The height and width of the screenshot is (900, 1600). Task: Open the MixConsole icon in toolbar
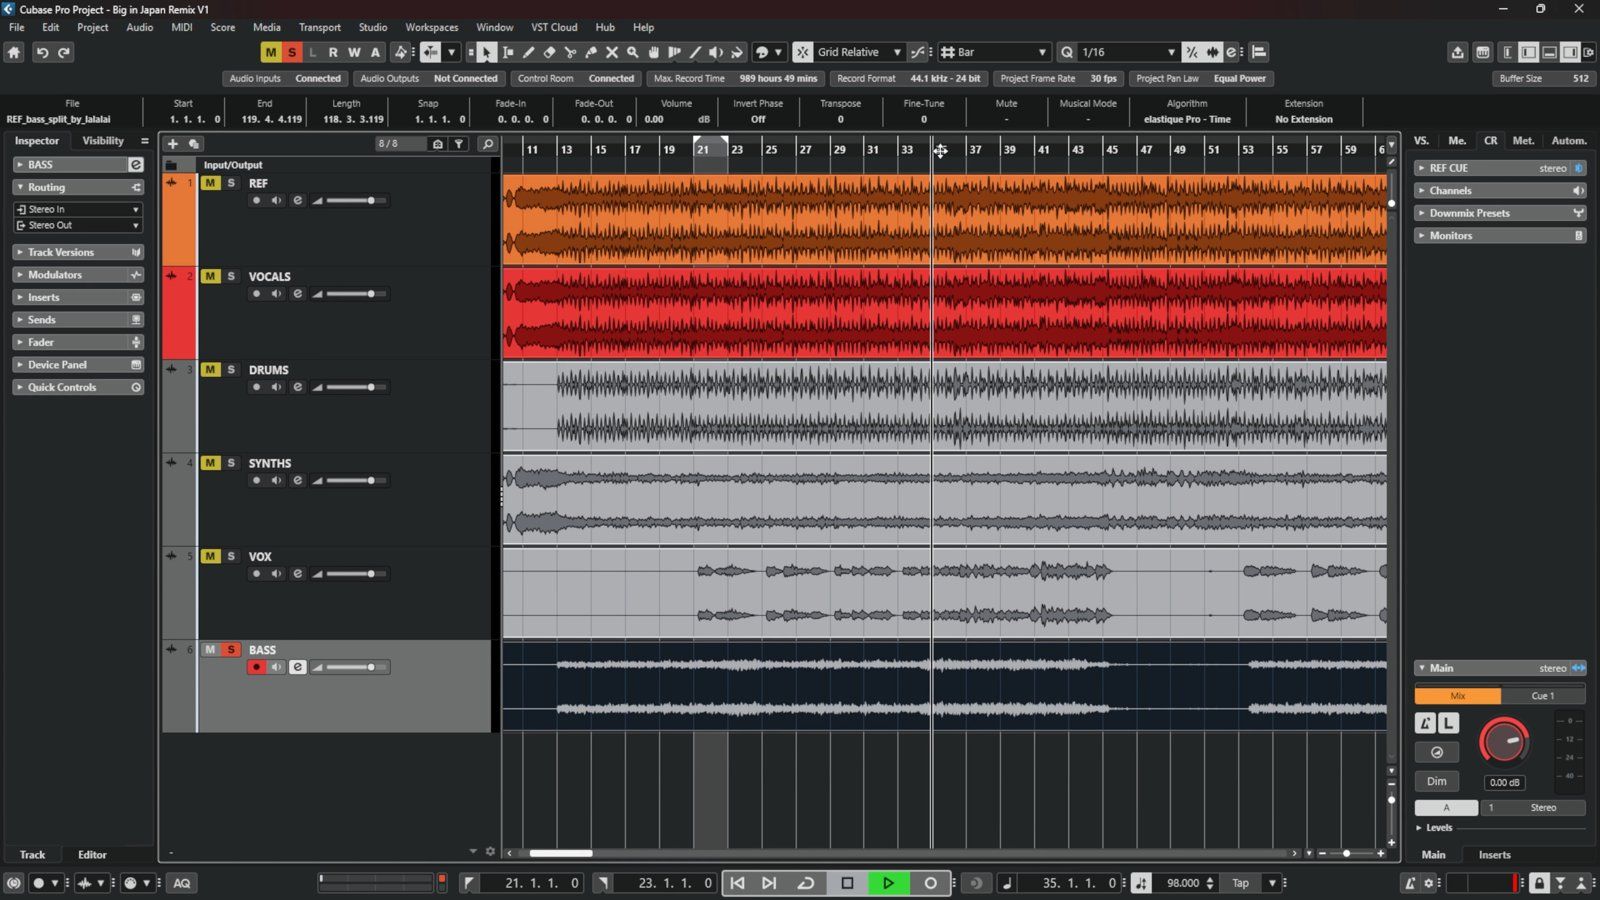coord(1483,52)
